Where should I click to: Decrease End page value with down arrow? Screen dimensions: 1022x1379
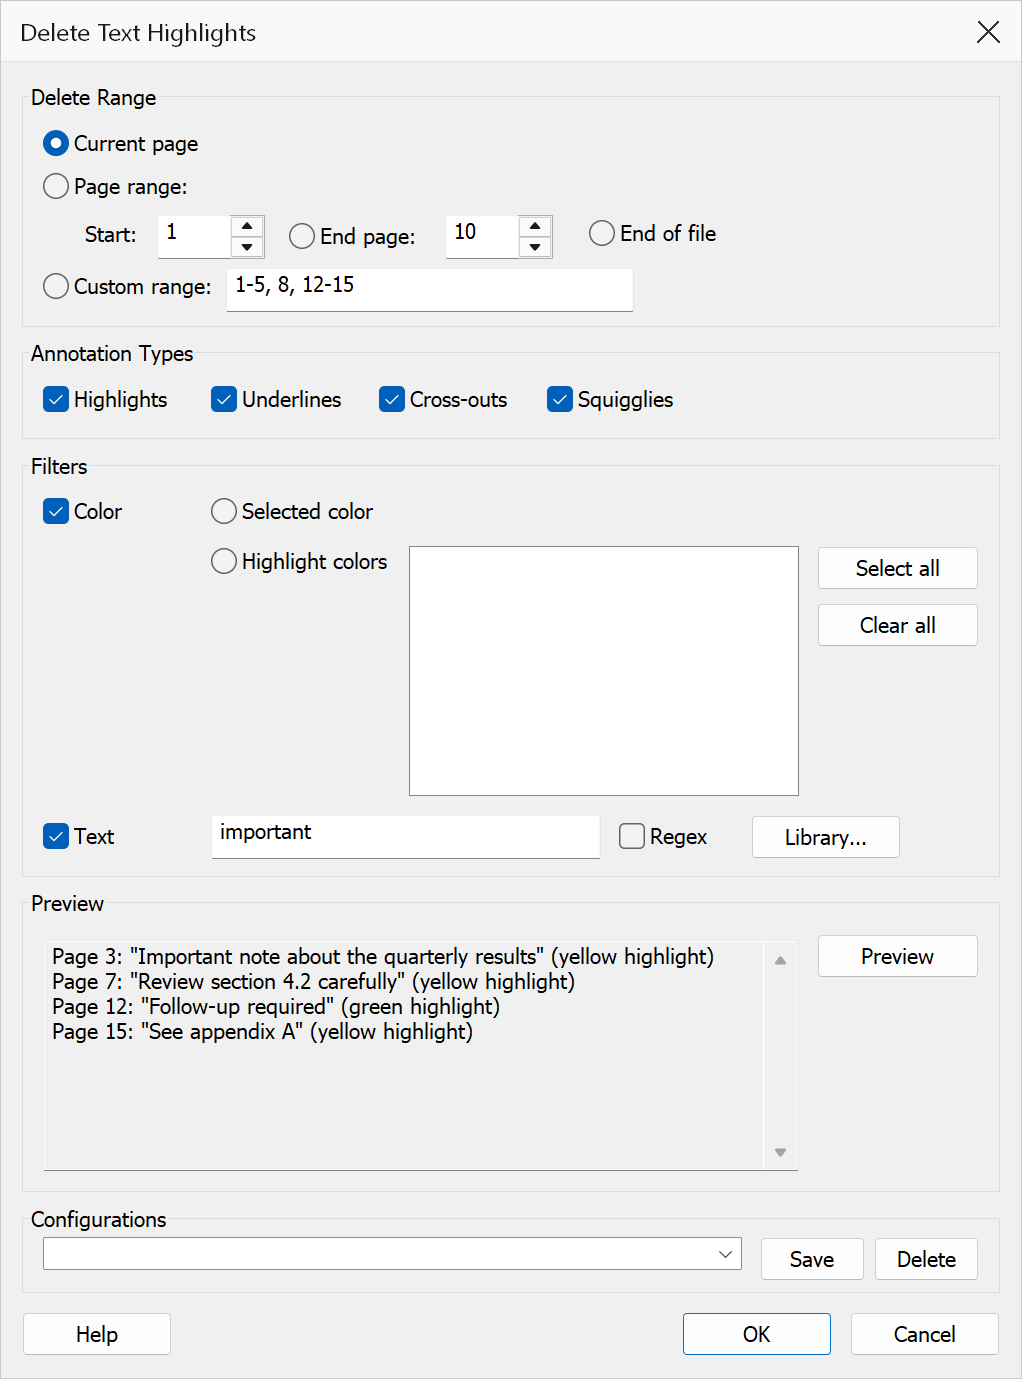pyautogui.click(x=535, y=247)
